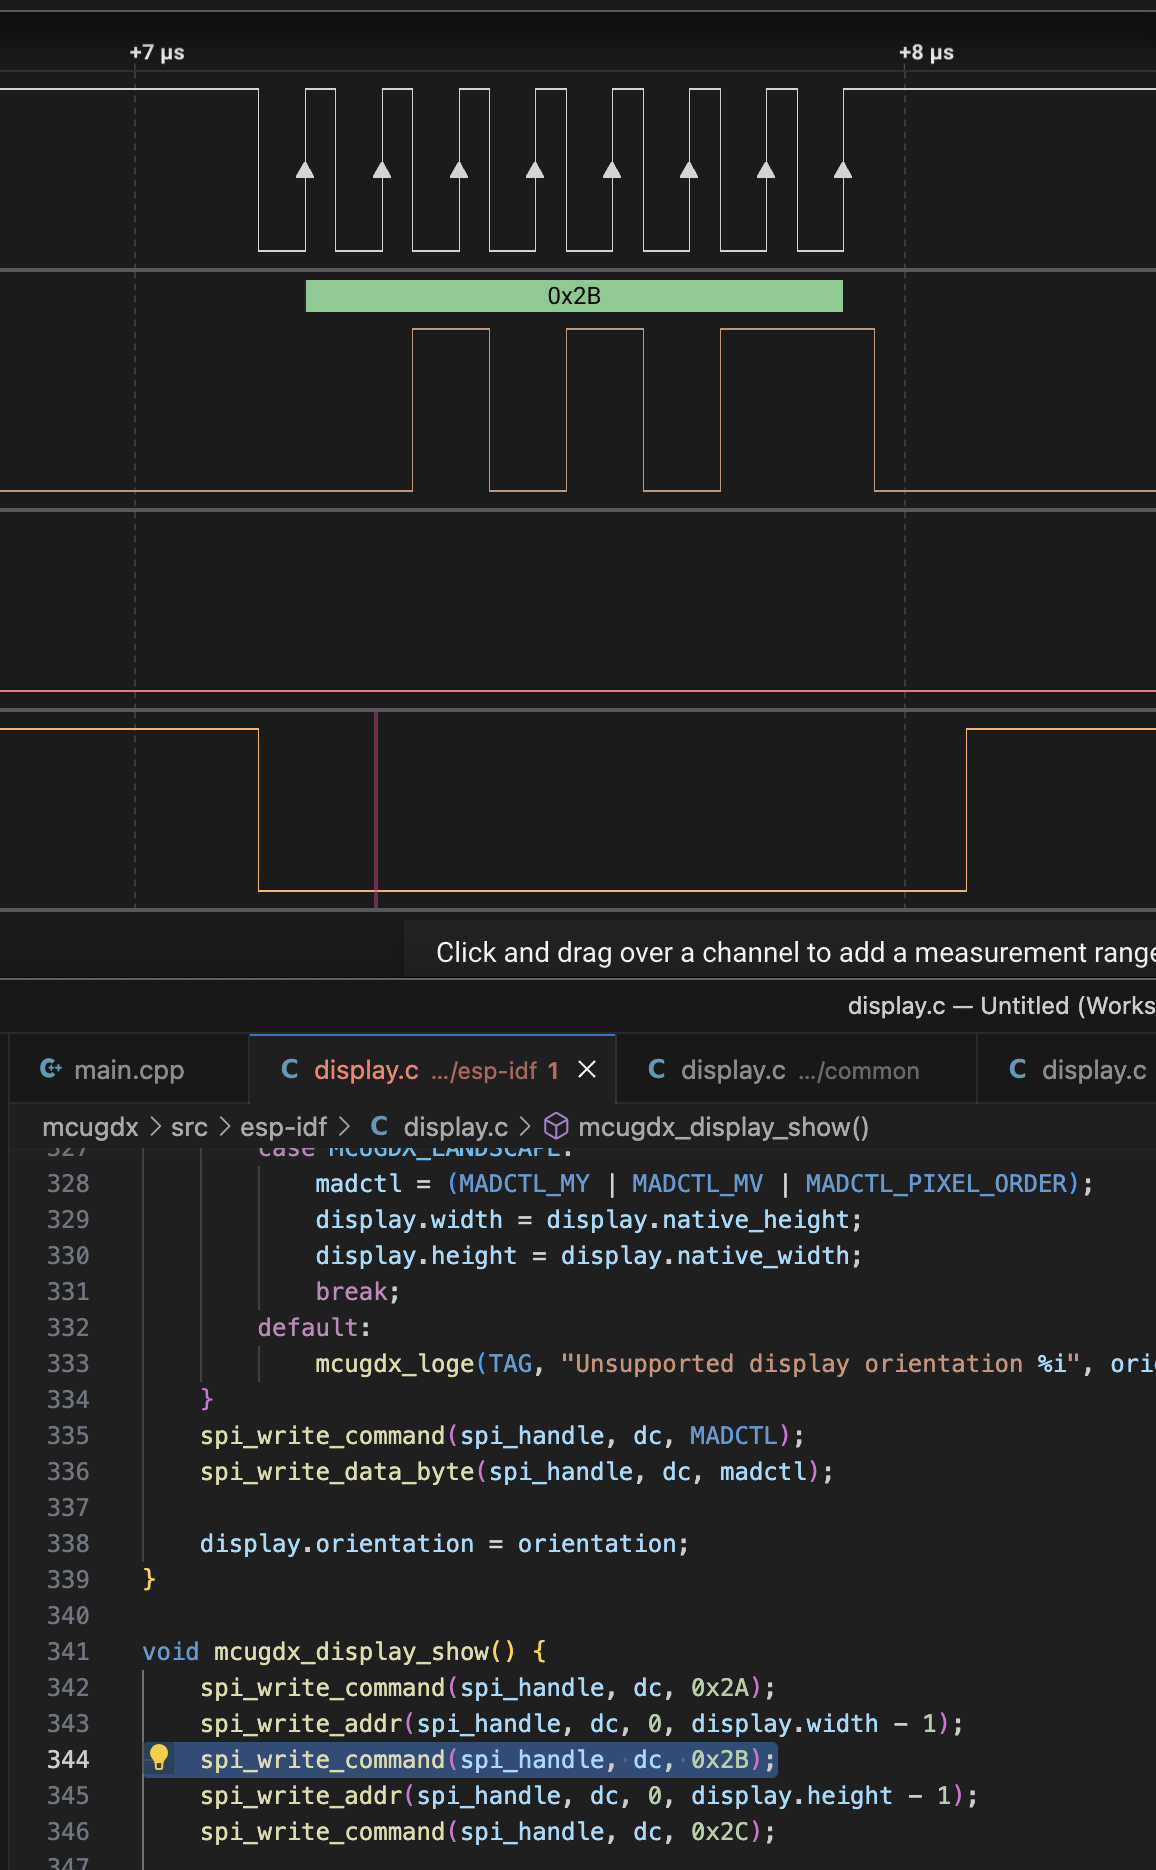Click the MADCTL constant on line 335
This screenshot has height=1870, width=1156.
[x=733, y=1435]
